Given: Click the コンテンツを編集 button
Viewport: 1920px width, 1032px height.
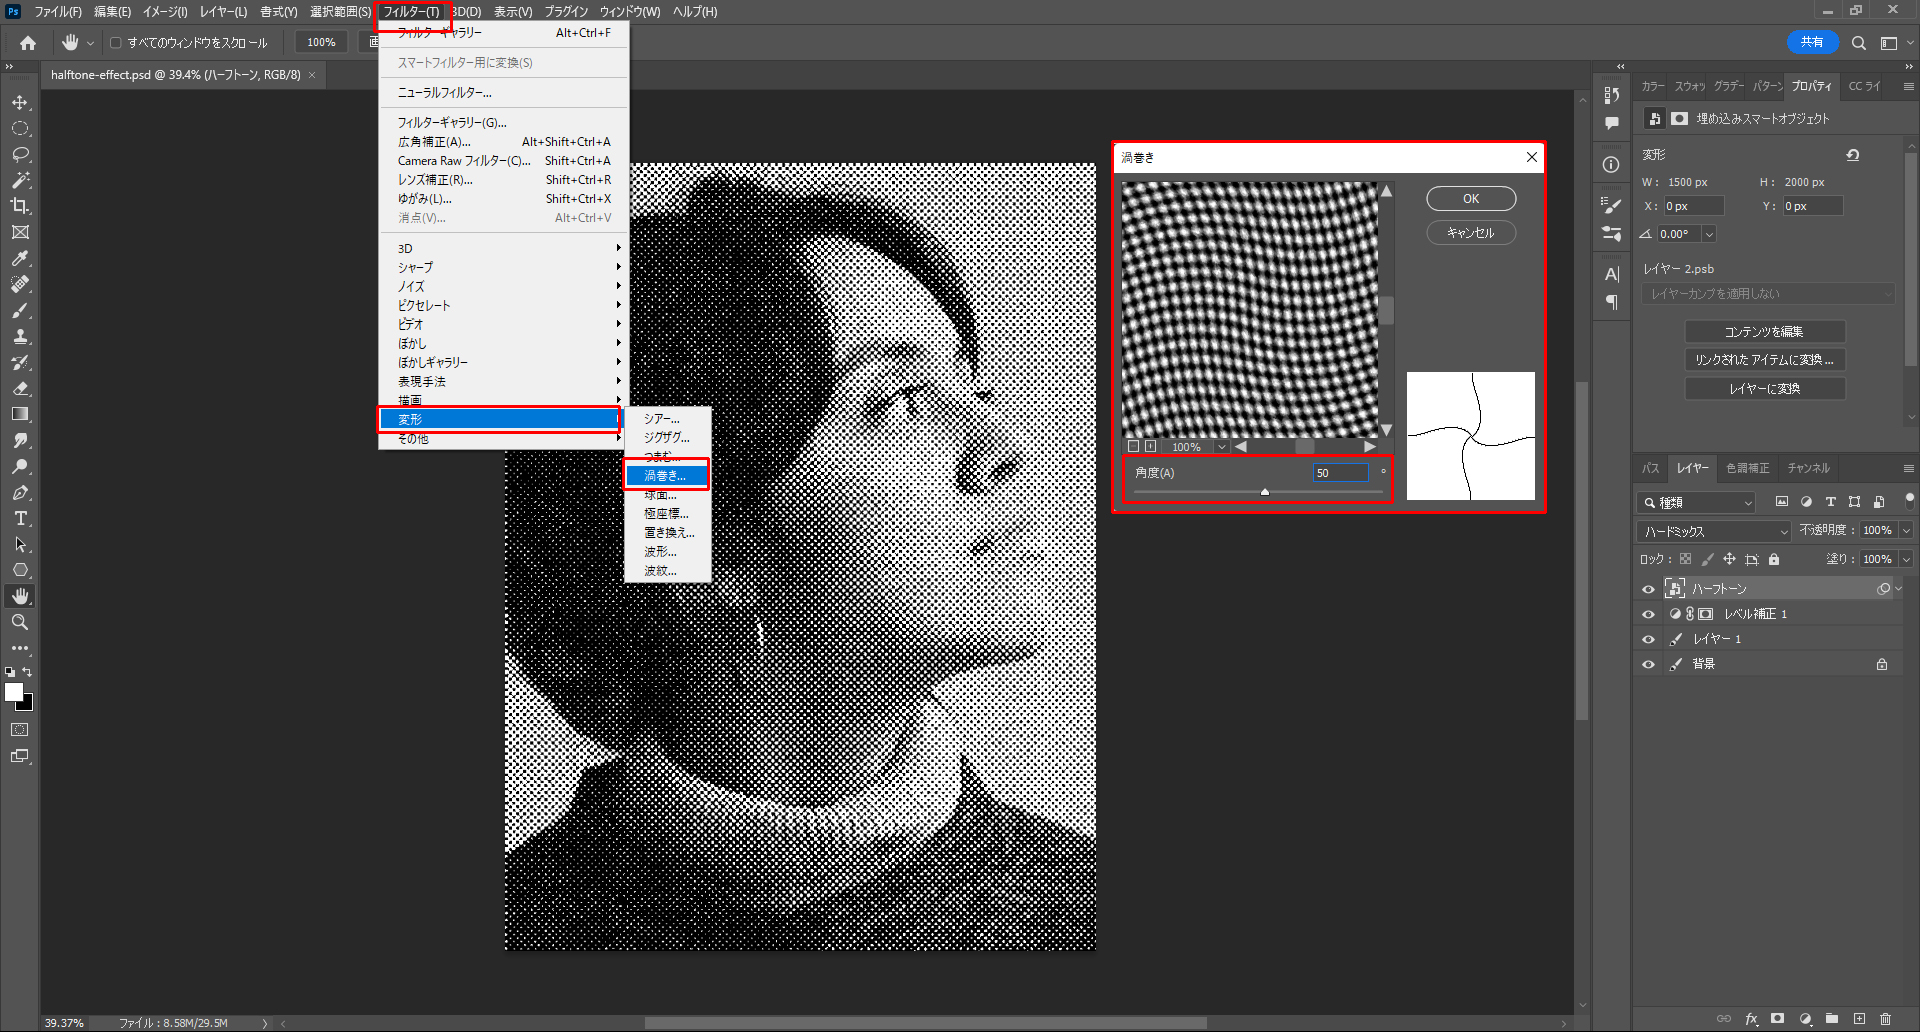Looking at the screenshot, I should tap(1764, 332).
